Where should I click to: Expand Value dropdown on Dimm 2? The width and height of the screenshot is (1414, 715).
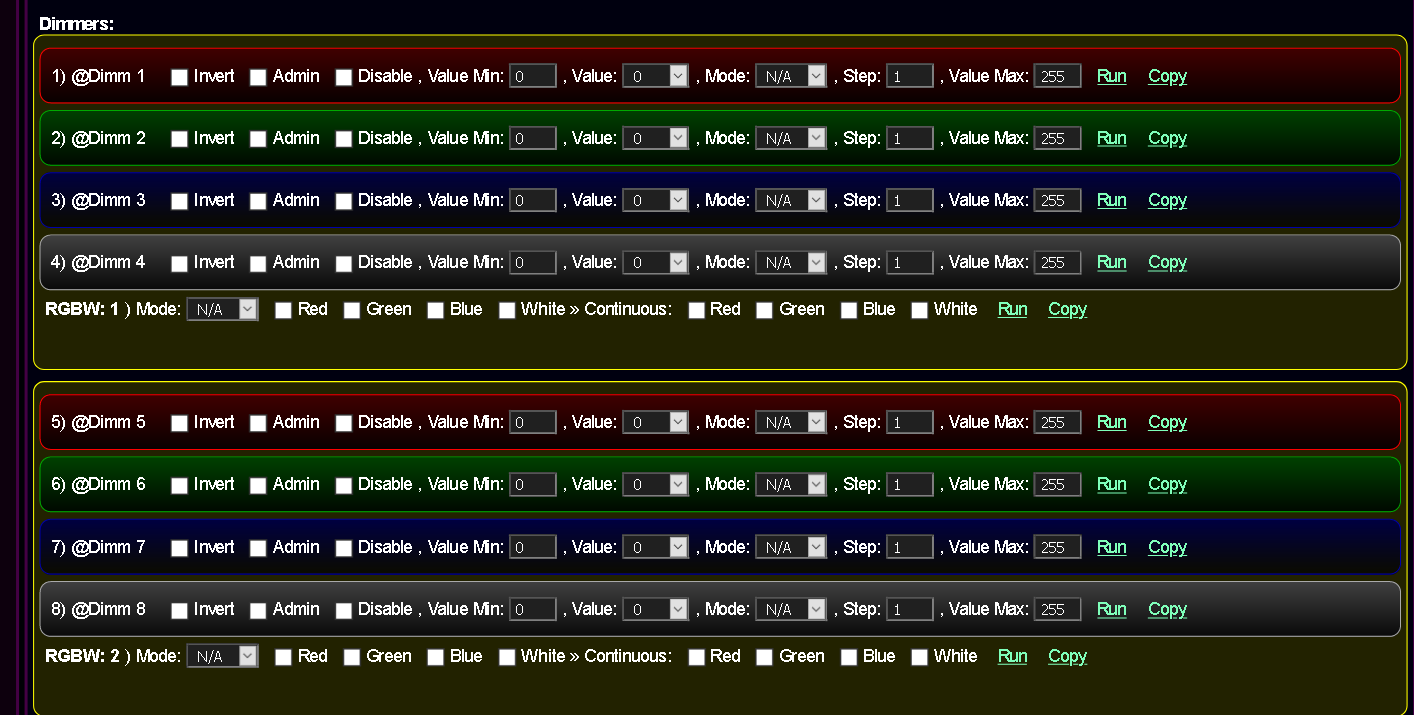[656, 138]
